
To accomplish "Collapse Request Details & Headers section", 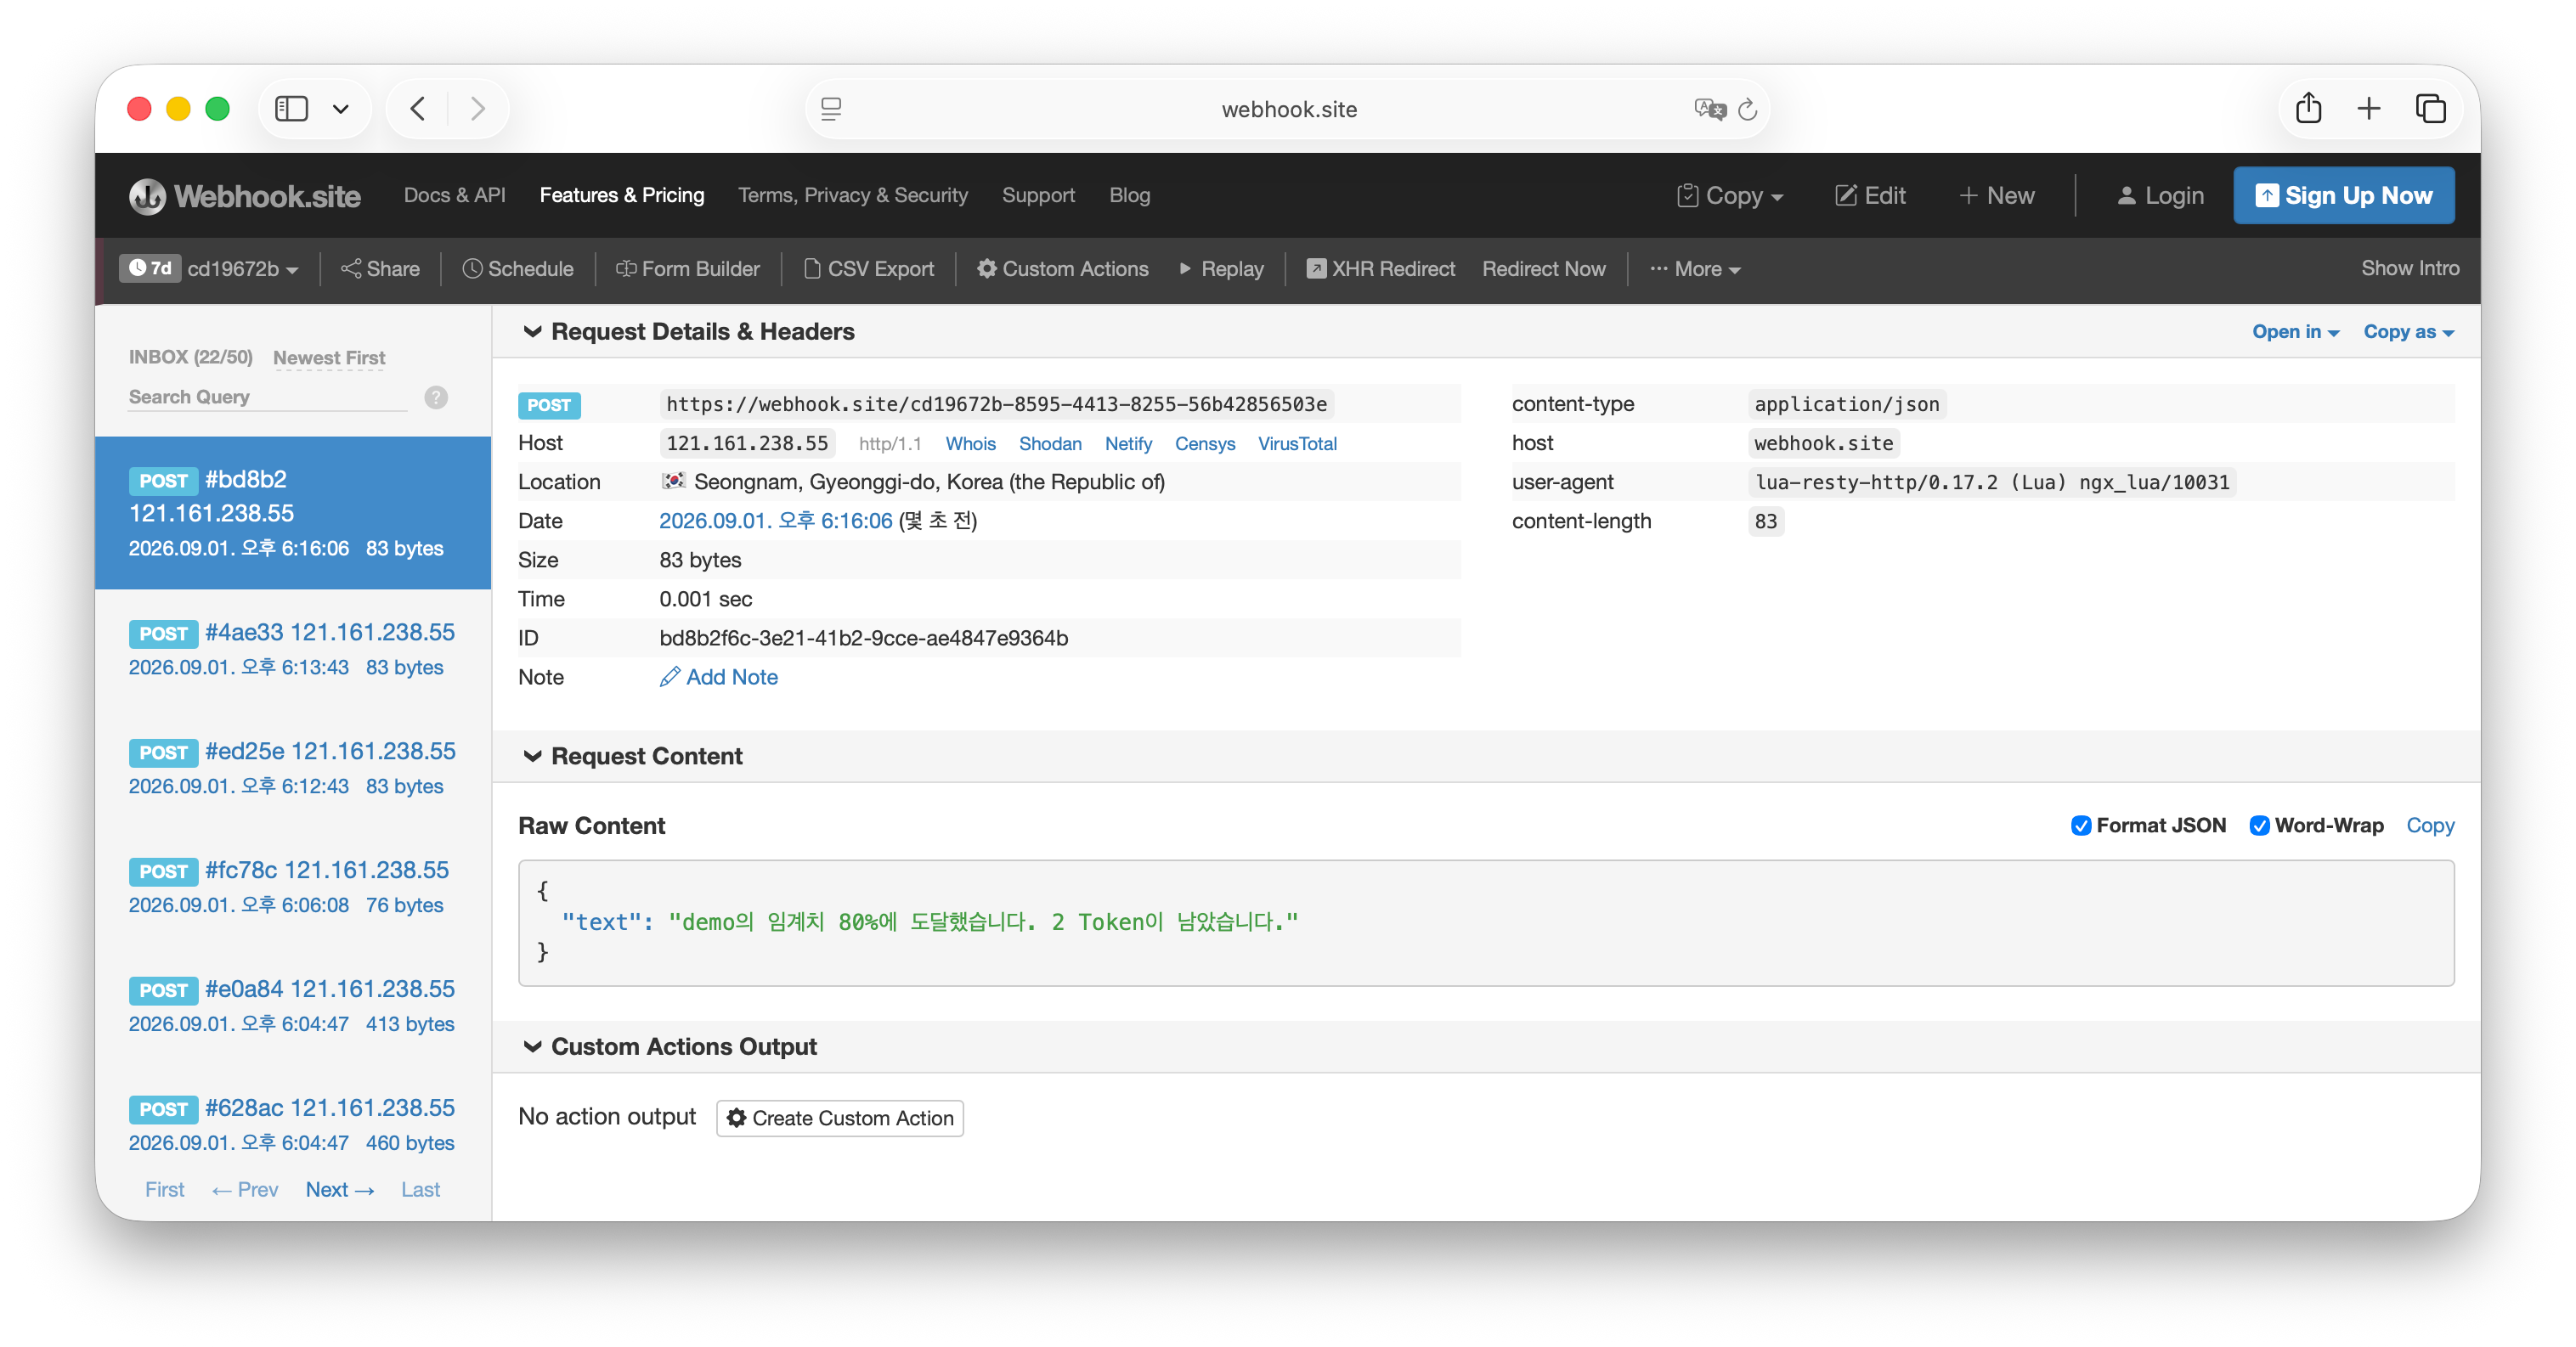I will tap(533, 332).
